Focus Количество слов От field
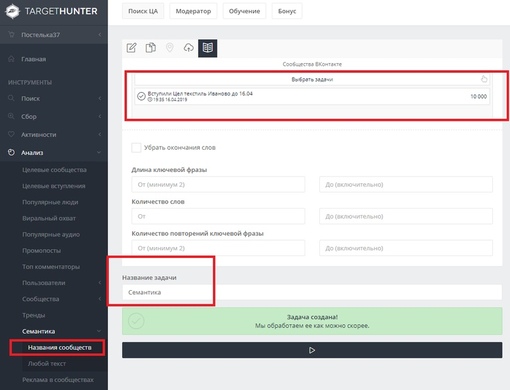 [x=218, y=216]
